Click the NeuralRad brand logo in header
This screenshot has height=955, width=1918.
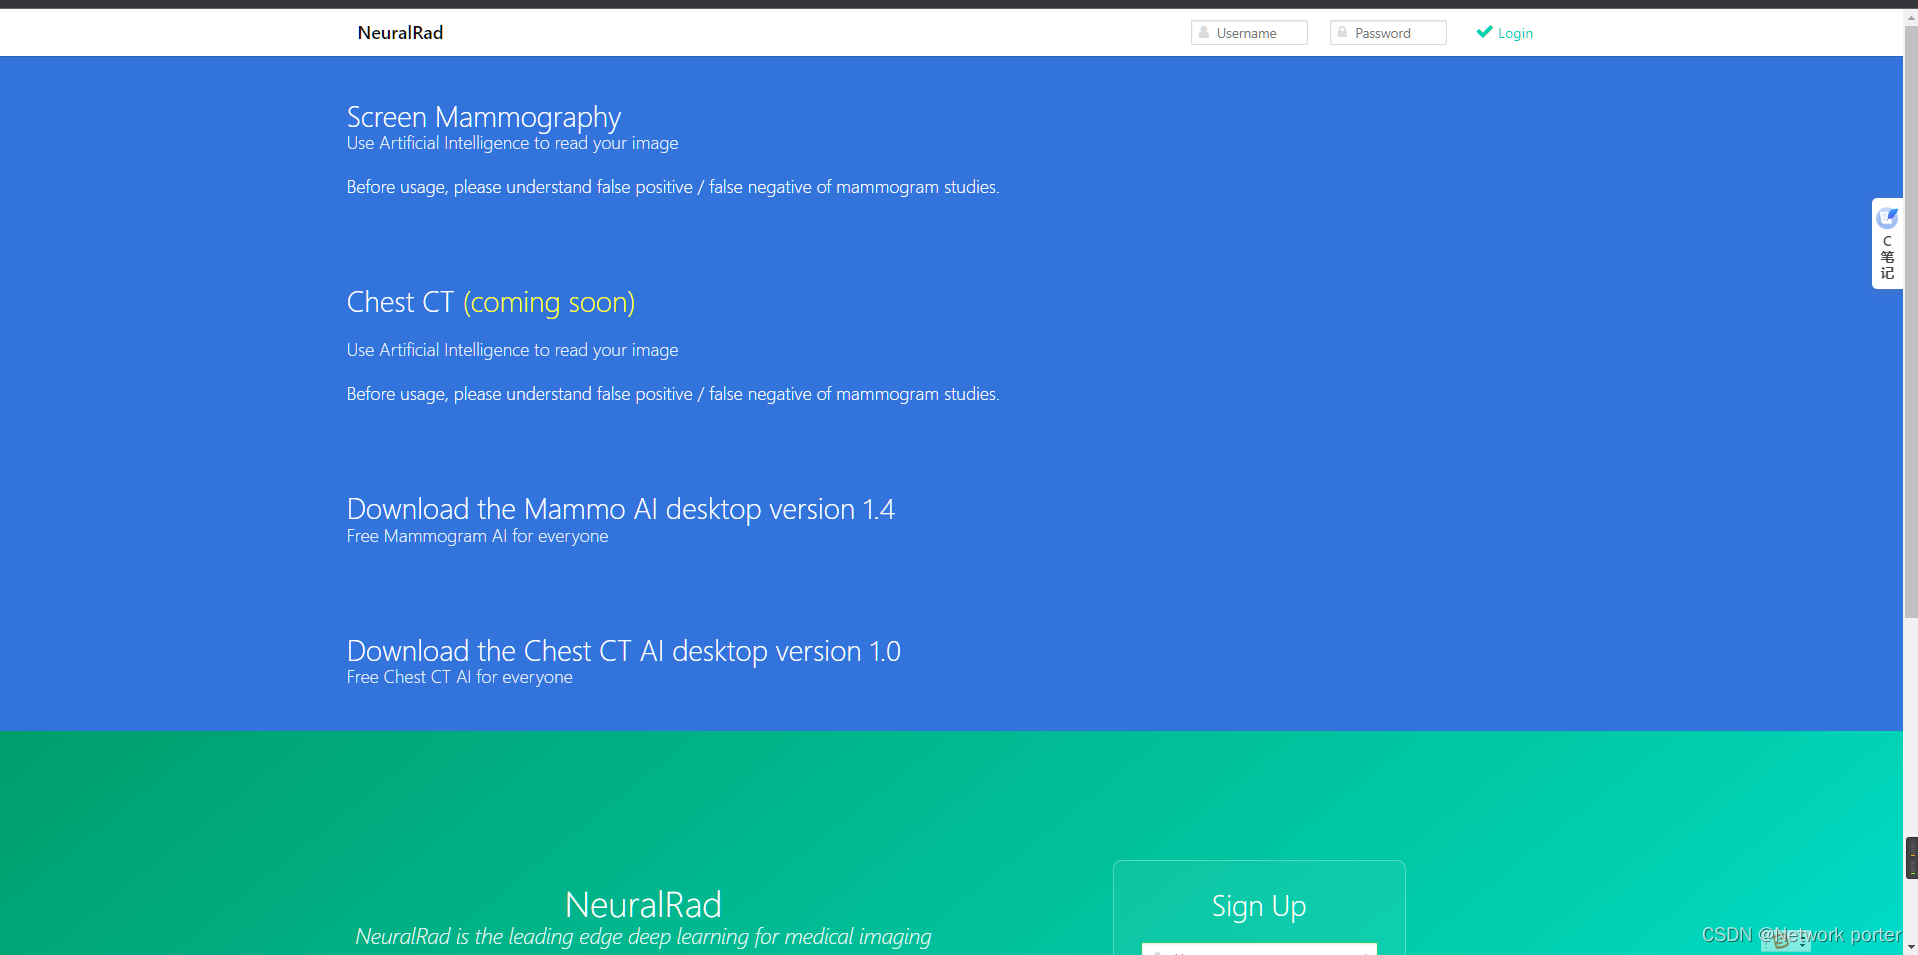pyautogui.click(x=400, y=33)
